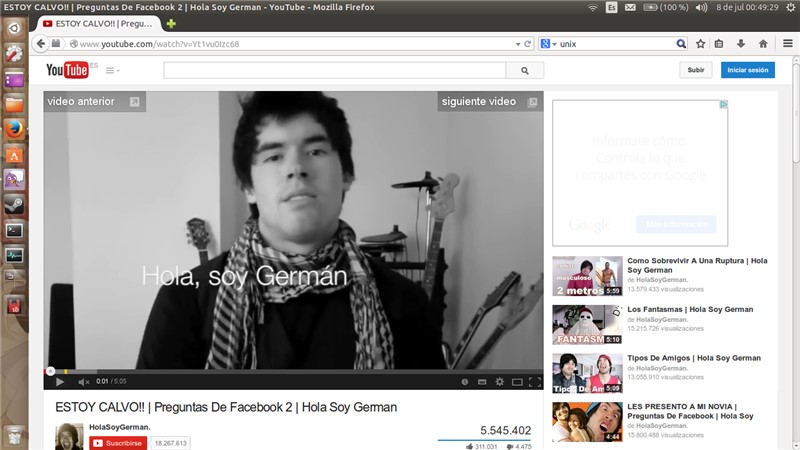Open a new tab with the plus
800x450 pixels.
(x=171, y=23)
